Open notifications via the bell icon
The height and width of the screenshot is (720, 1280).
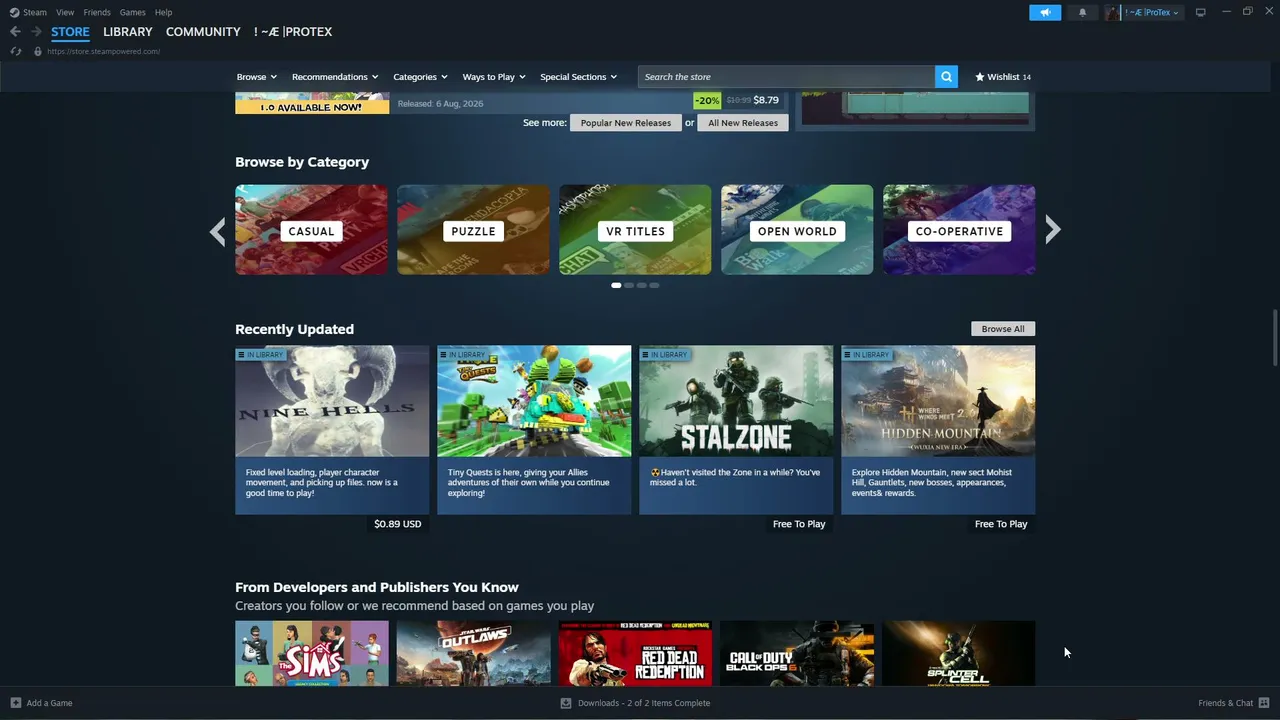[1082, 12]
